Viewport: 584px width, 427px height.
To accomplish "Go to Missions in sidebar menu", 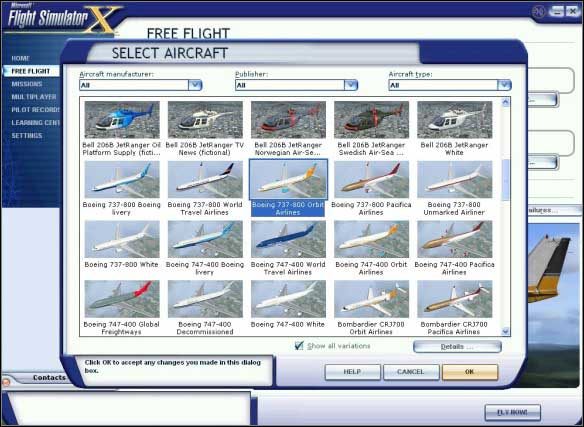I will tap(27, 84).
